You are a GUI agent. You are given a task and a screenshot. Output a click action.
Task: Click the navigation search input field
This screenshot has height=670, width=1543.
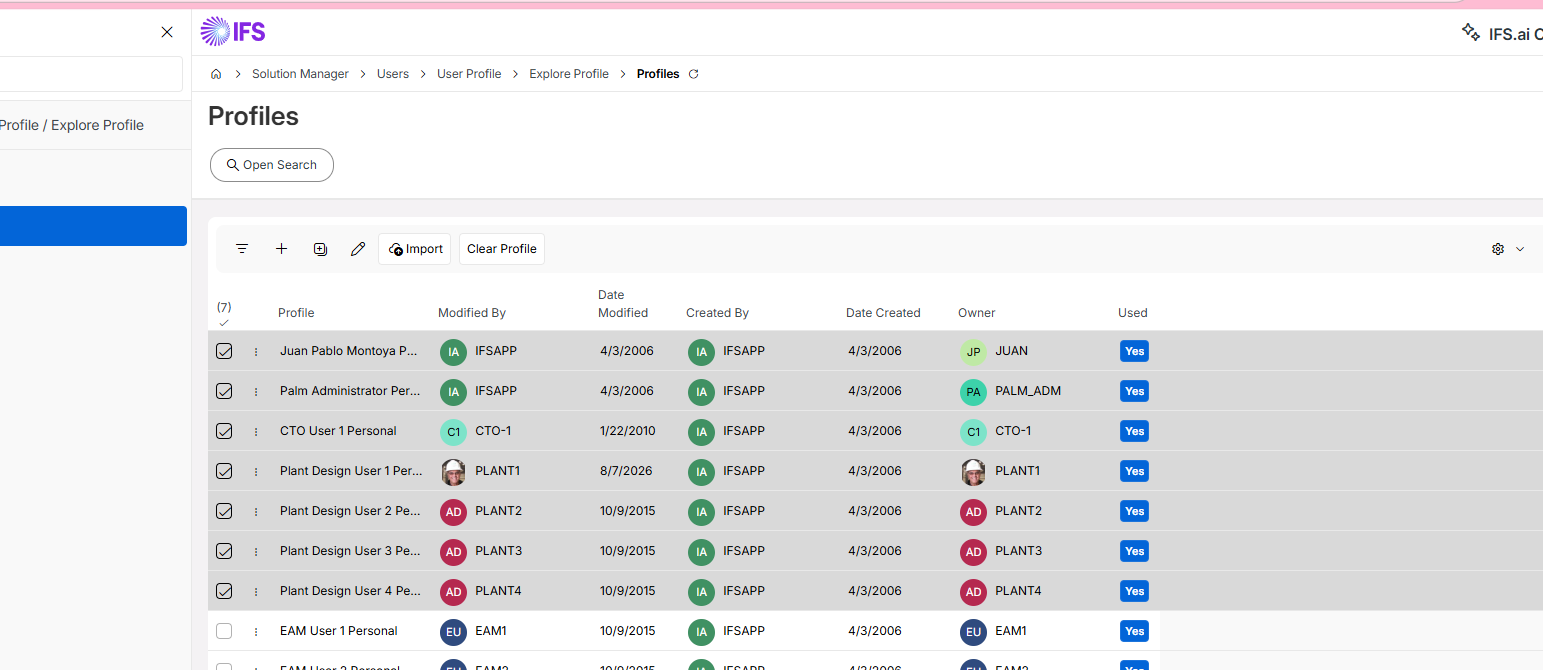pos(91,74)
